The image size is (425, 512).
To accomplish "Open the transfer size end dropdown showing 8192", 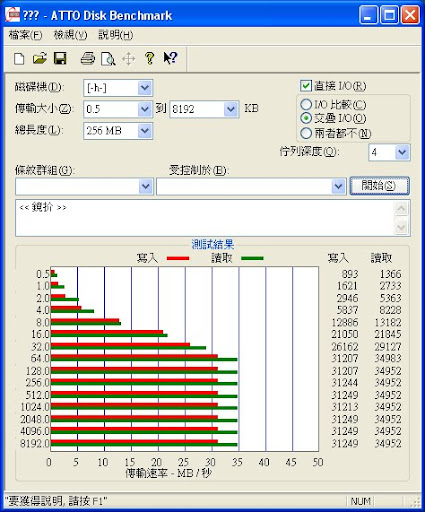I will click(x=231, y=109).
